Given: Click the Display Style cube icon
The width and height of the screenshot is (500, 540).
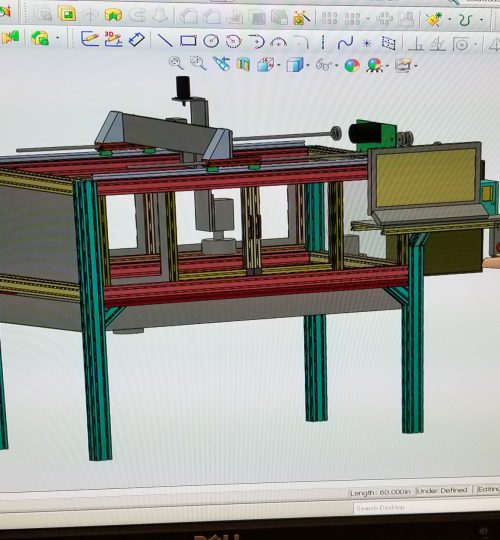Looking at the screenshot, I should (295, 65).
